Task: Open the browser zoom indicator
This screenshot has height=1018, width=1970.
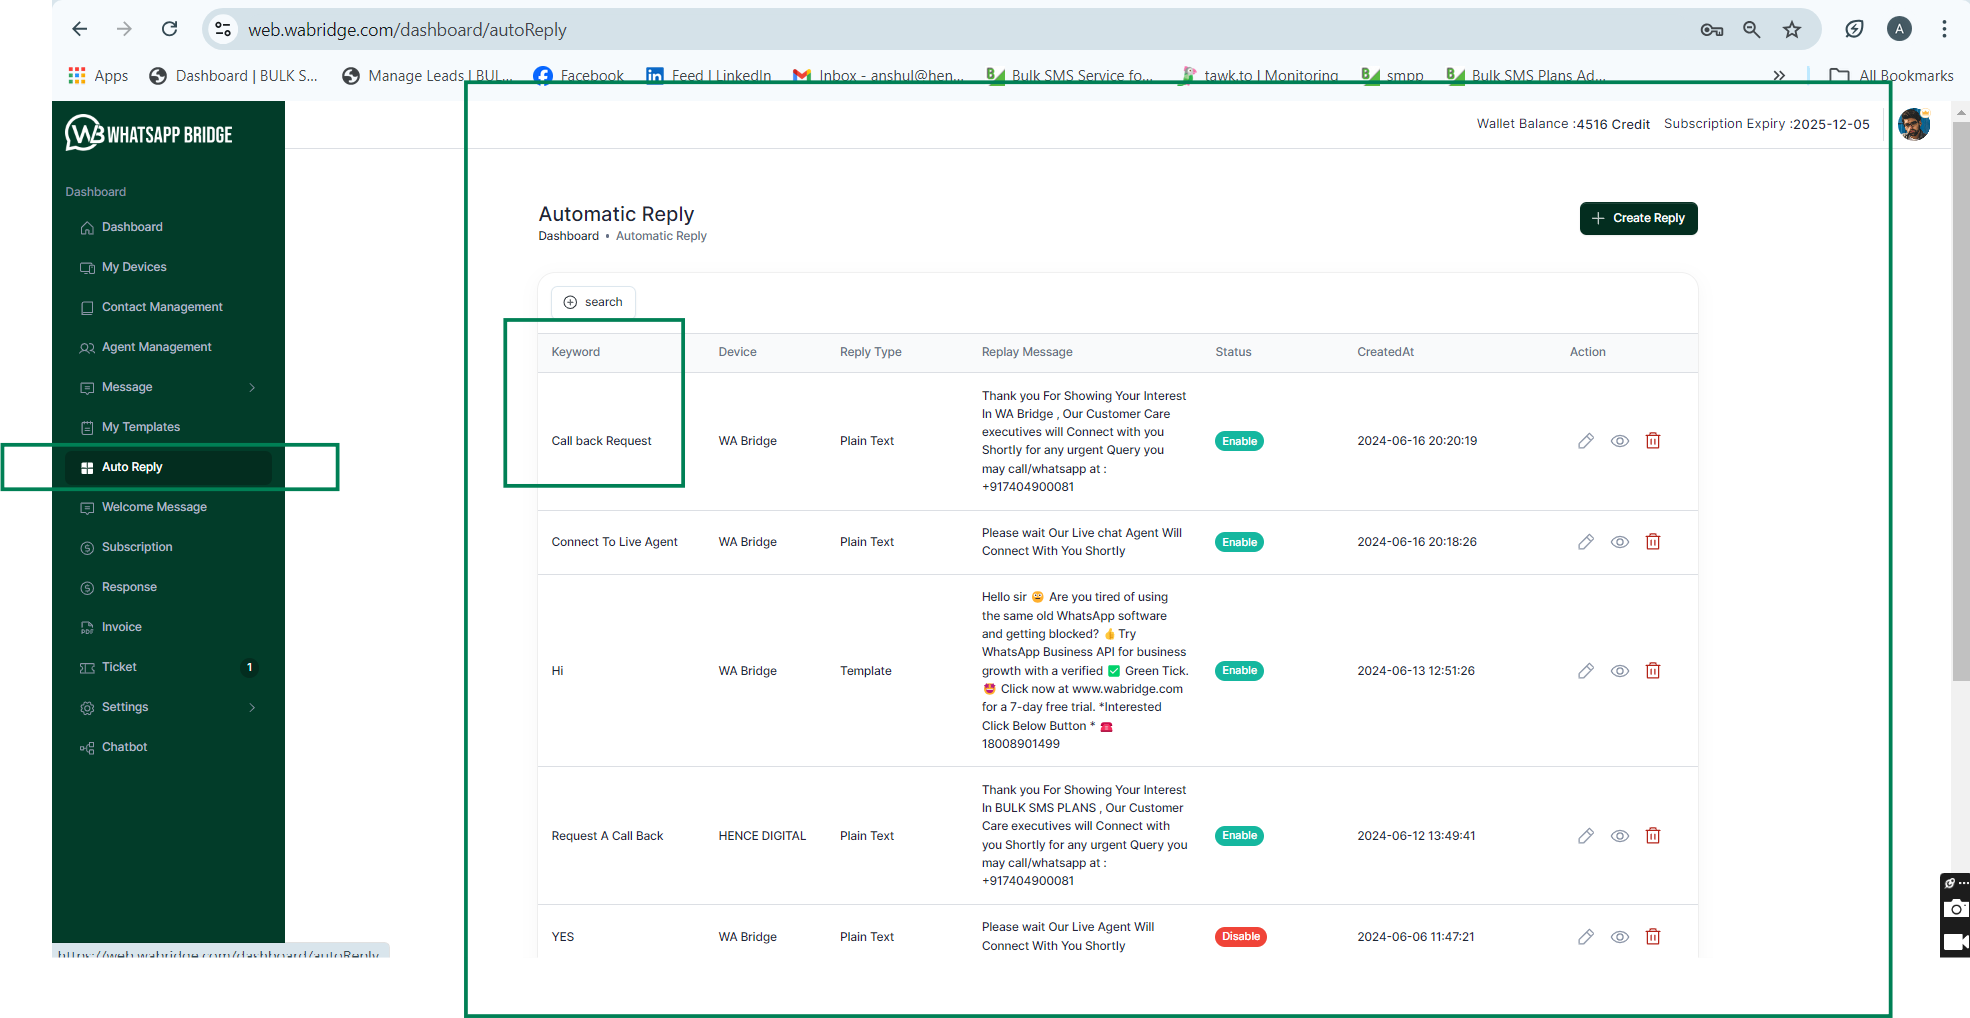Action: (1752, 30)
